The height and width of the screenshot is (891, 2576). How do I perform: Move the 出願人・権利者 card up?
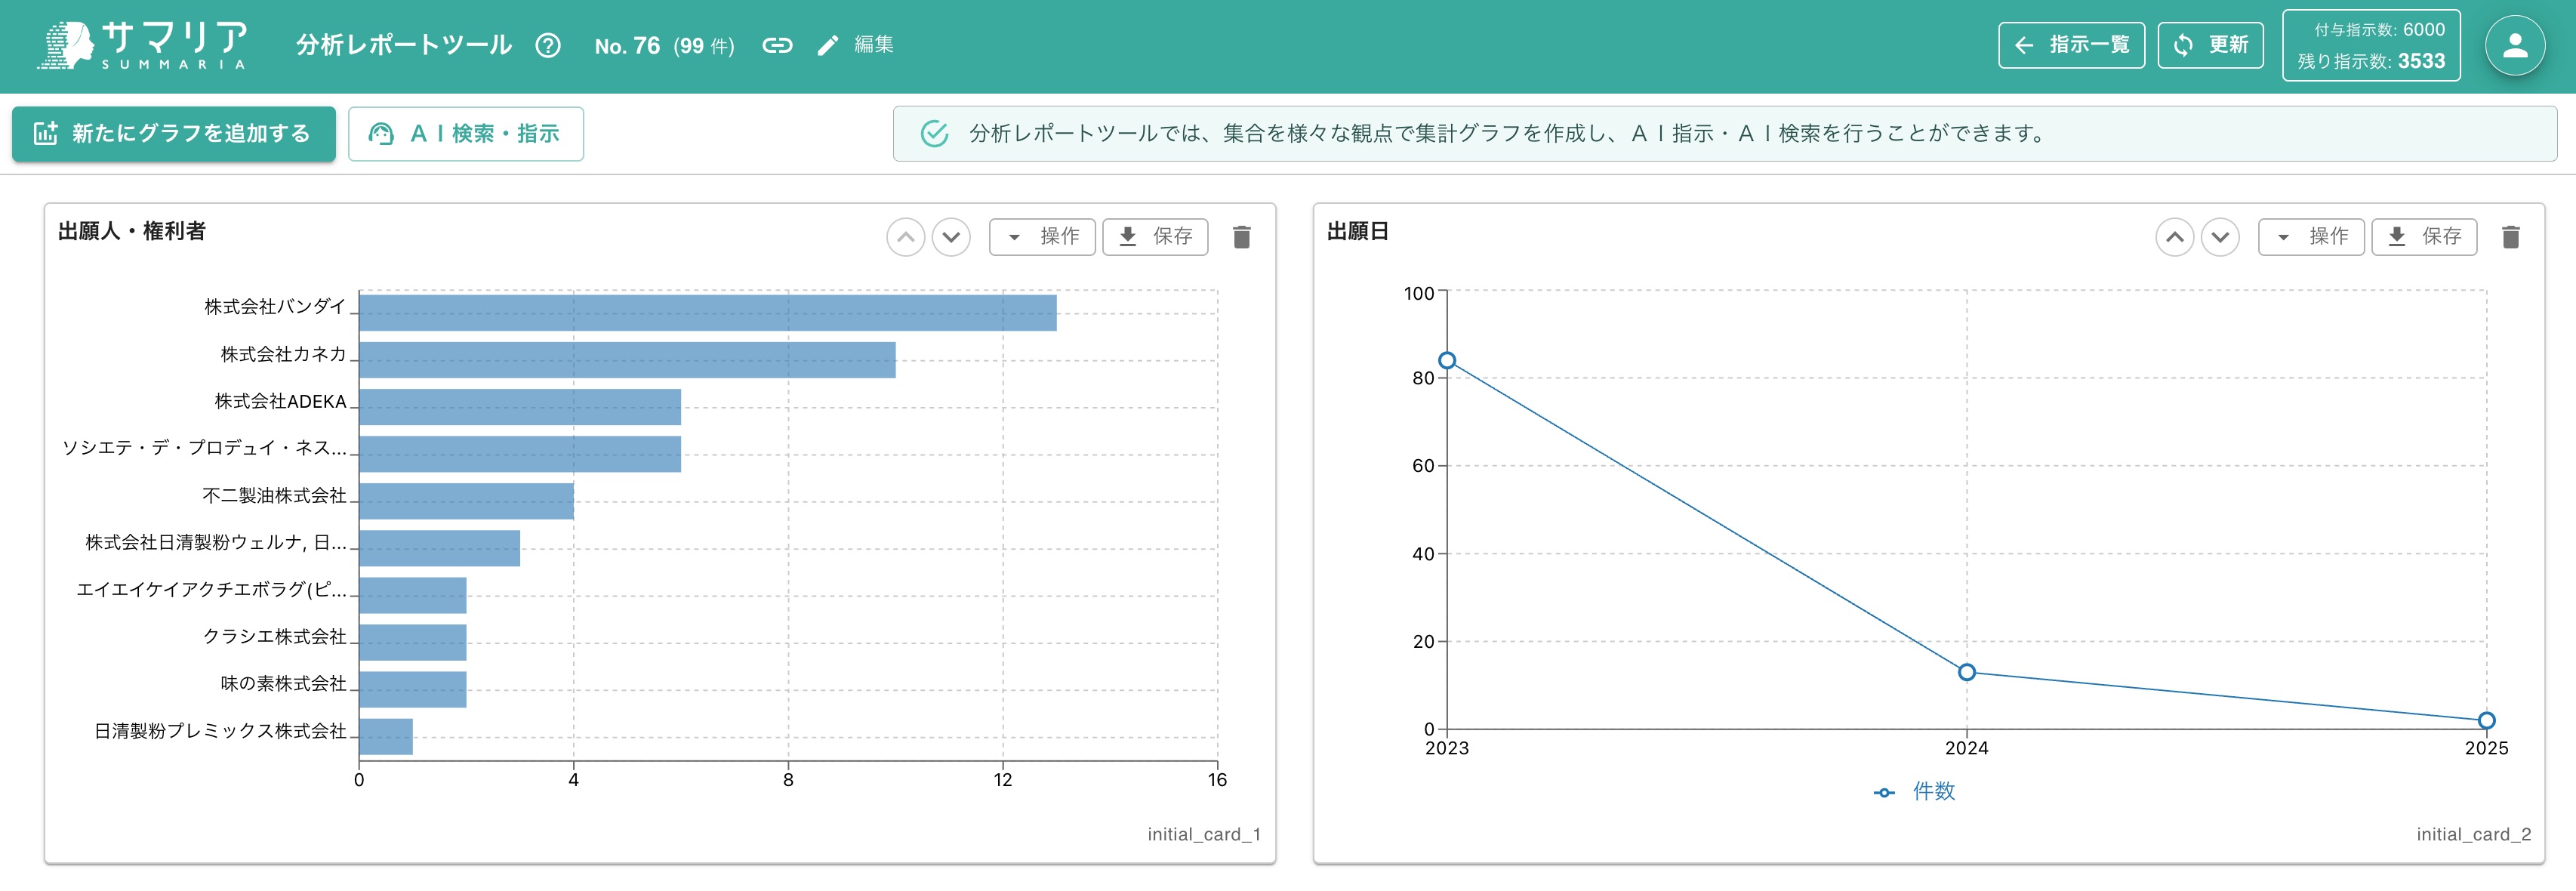click(x=905, y=237)
